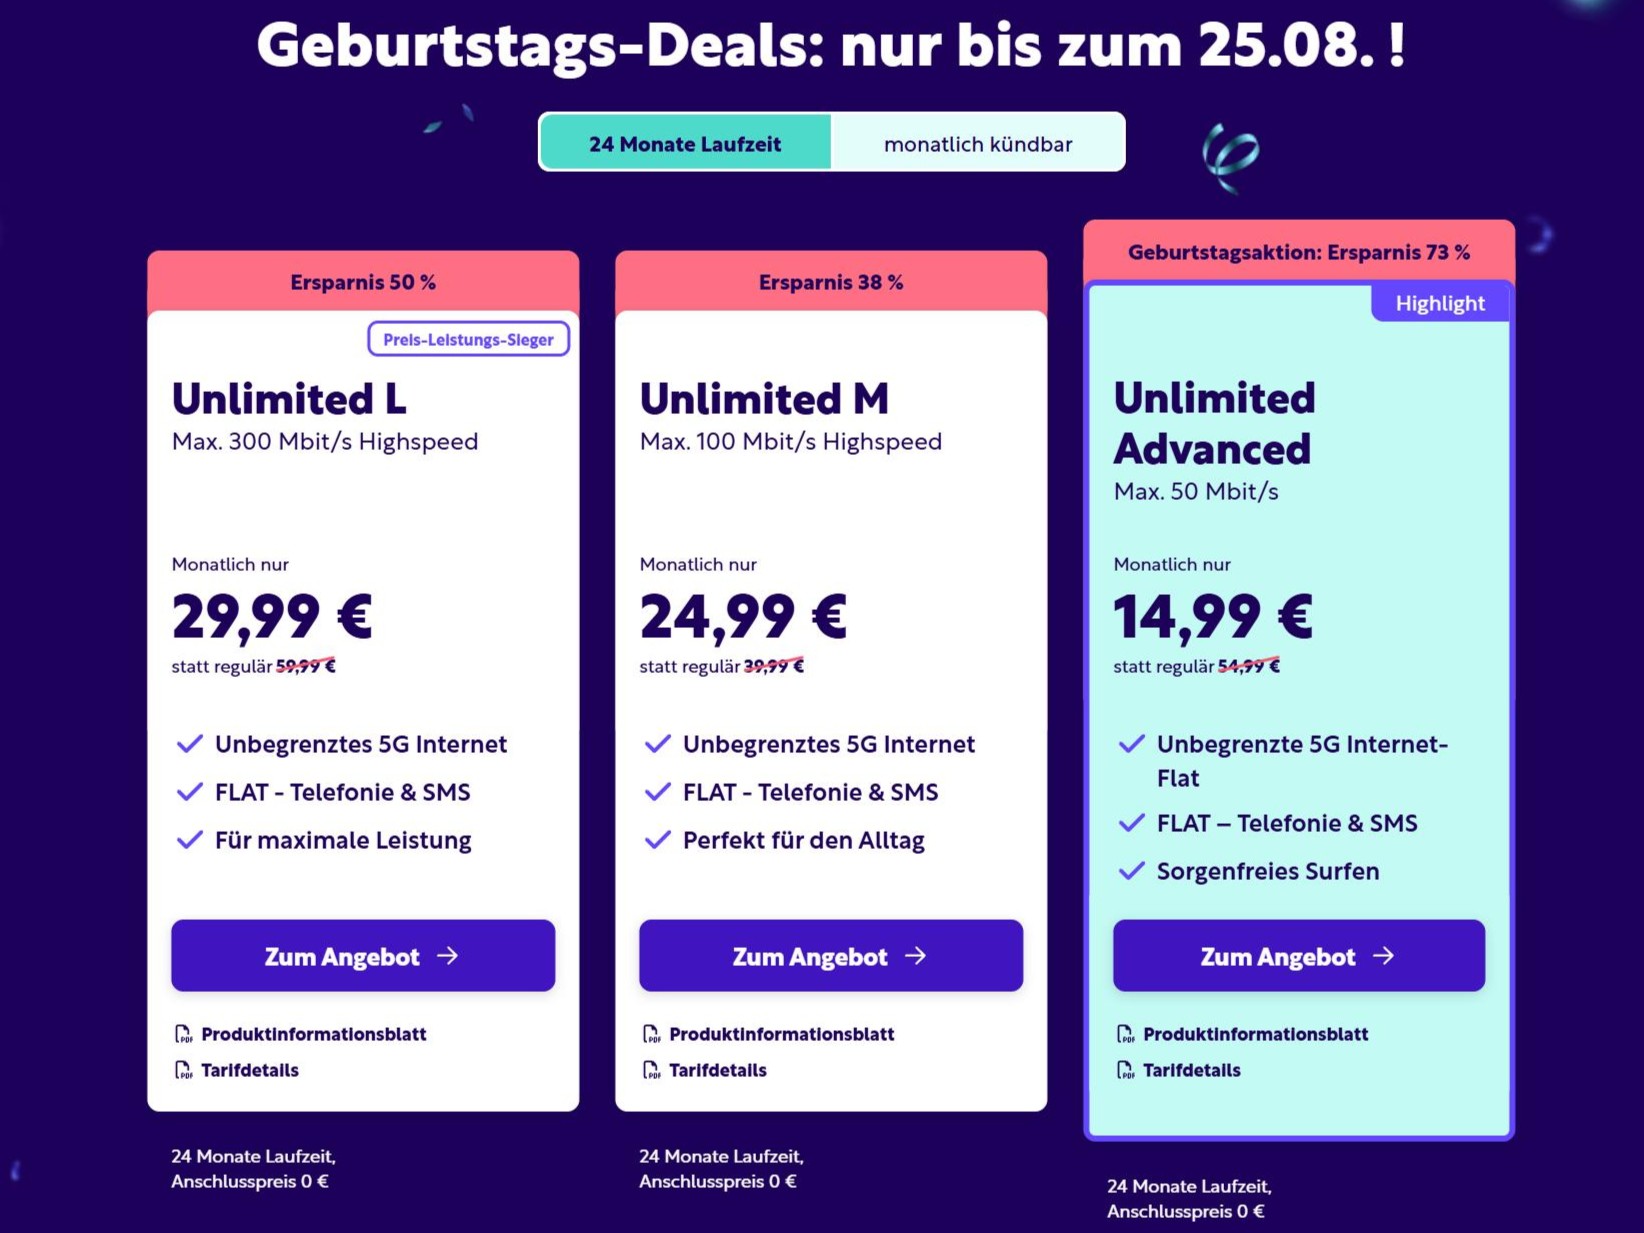Open Zum Angebot for Unlimited L
Viewport: 1644px width, 1233px height.
(363, 956)
